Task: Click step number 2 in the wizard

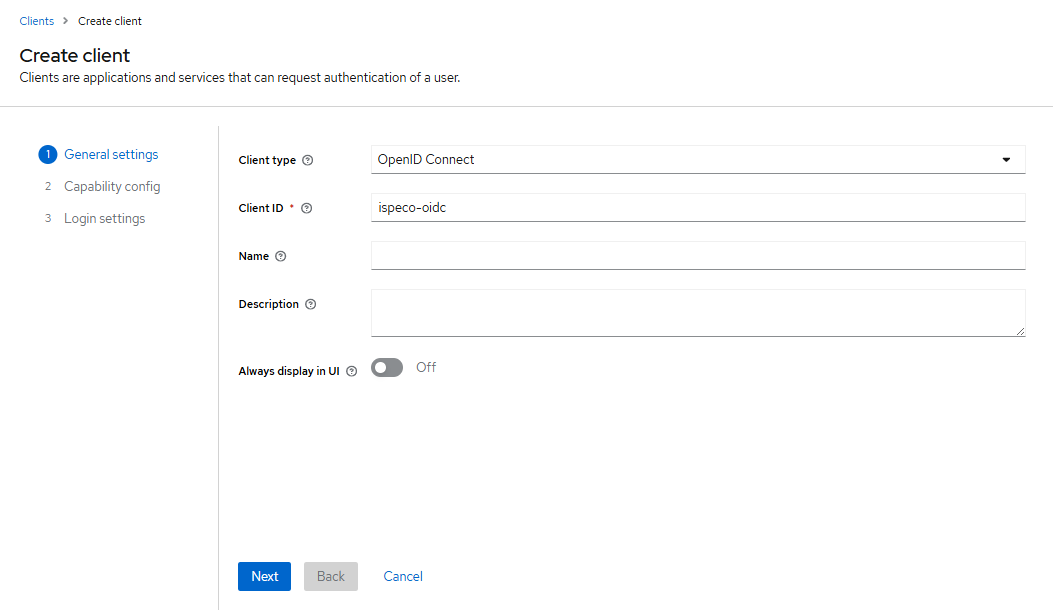Action: click(47, 186)
